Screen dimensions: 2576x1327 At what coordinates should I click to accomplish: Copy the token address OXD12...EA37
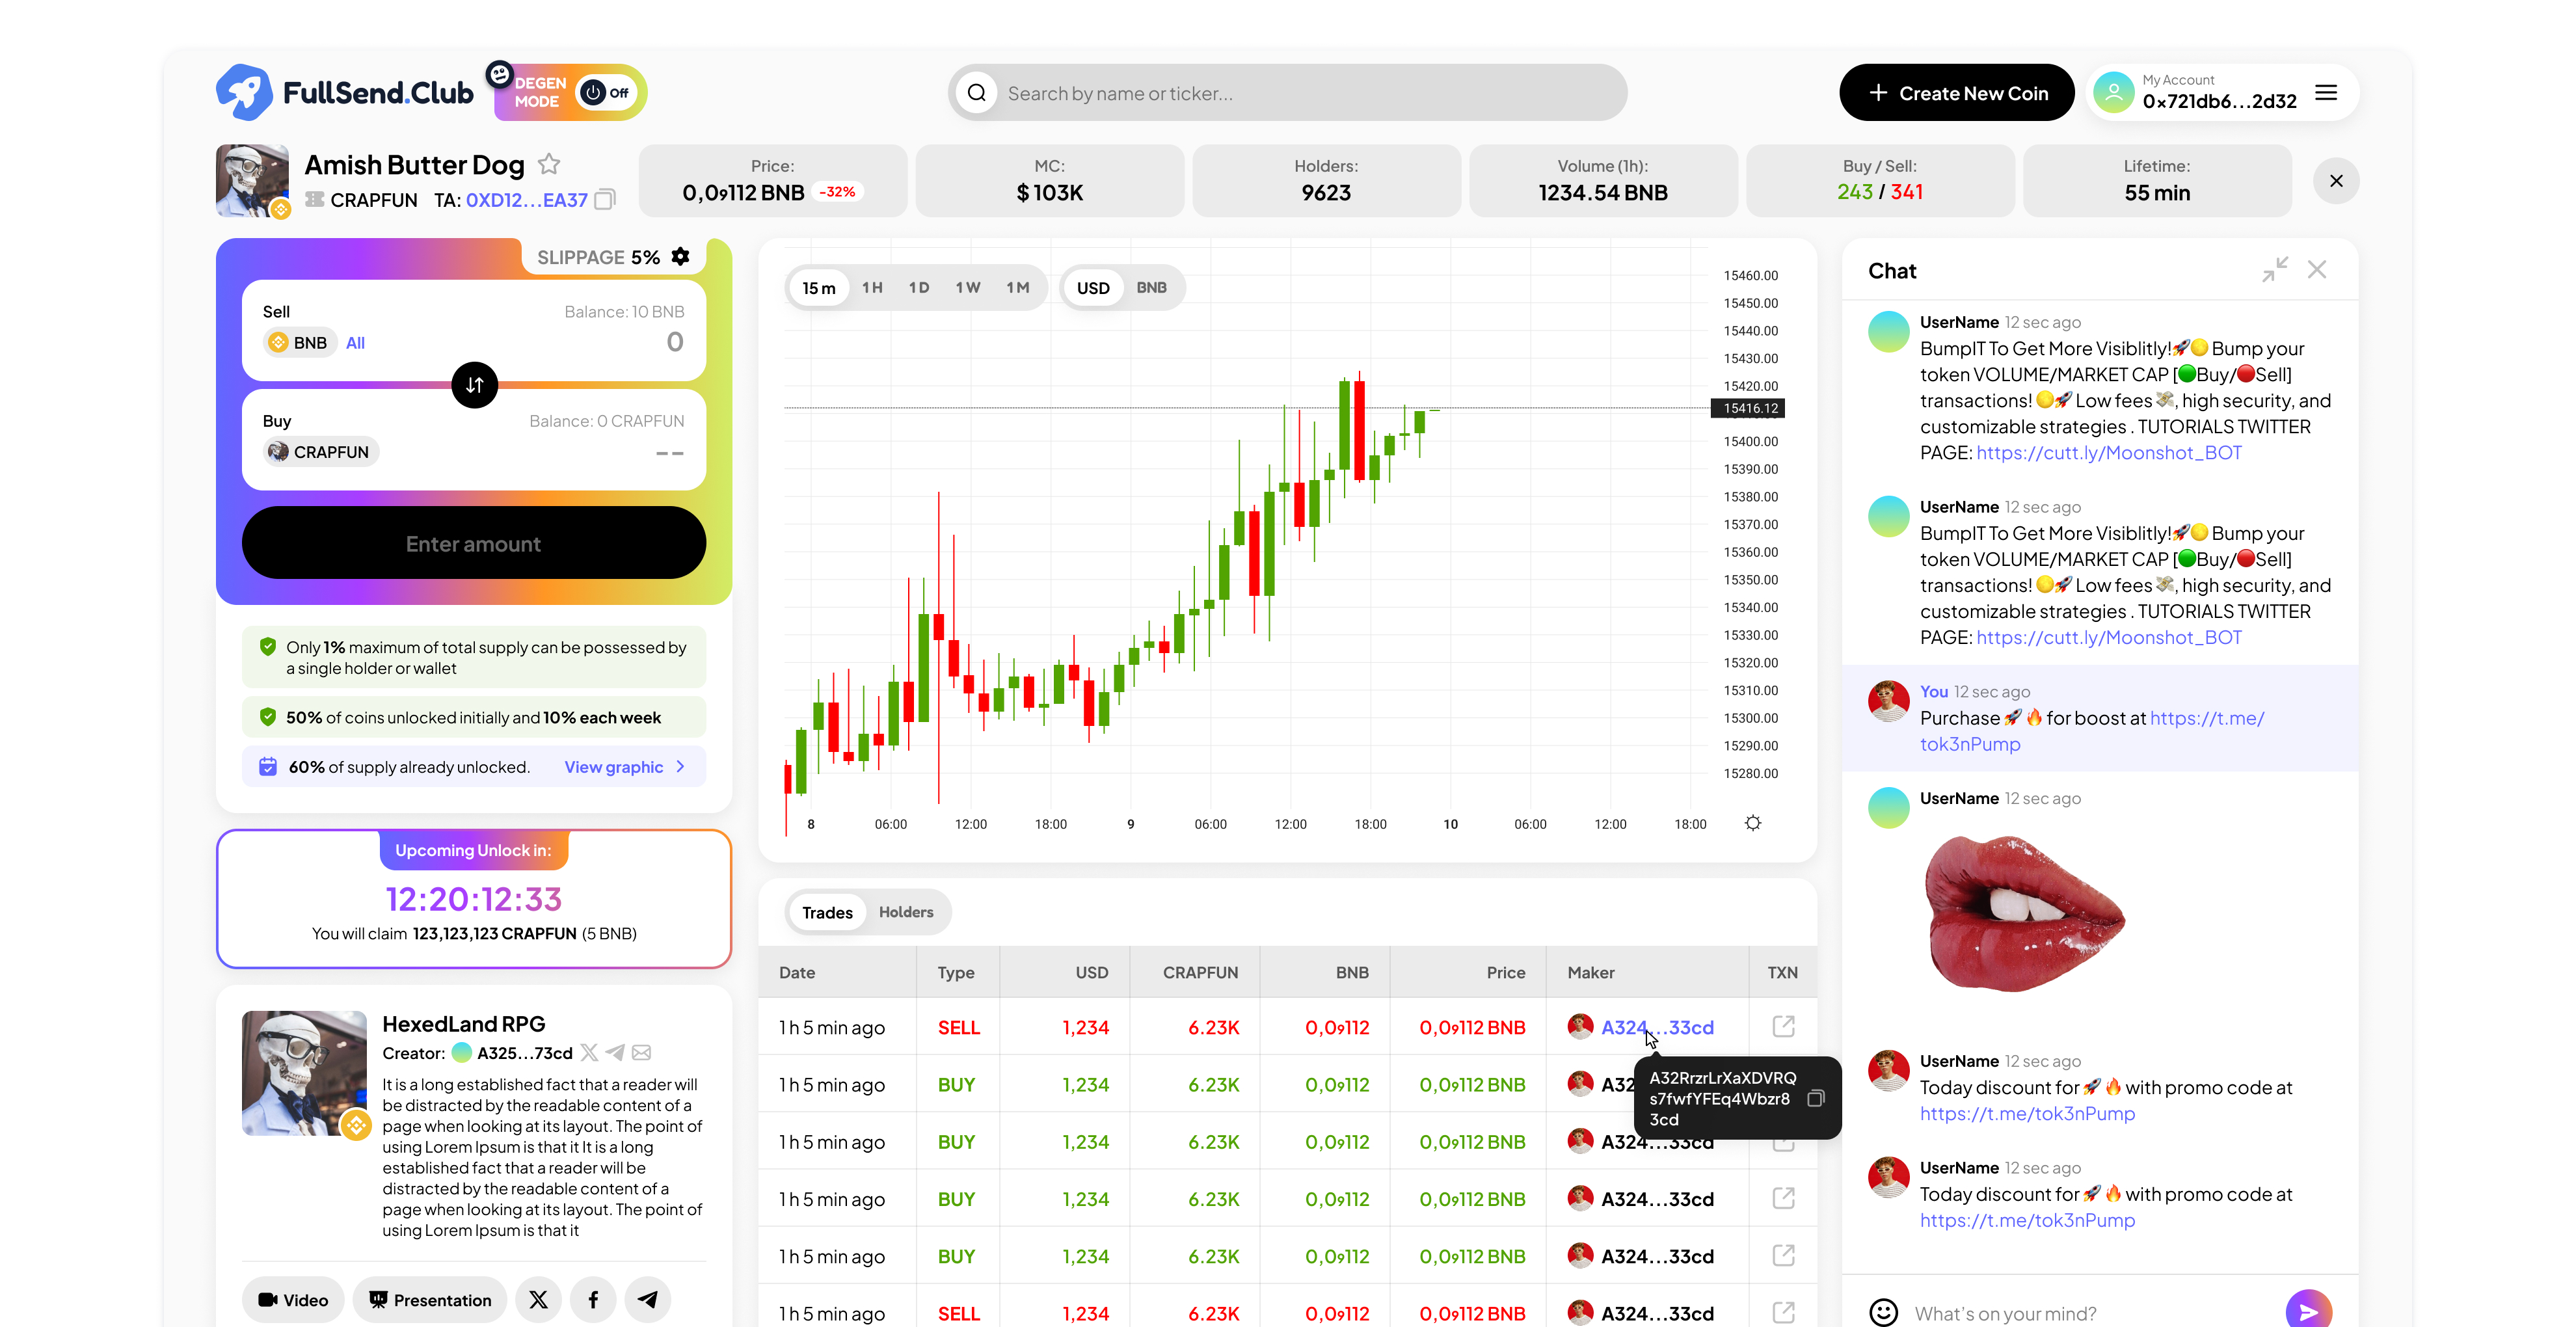605,200
